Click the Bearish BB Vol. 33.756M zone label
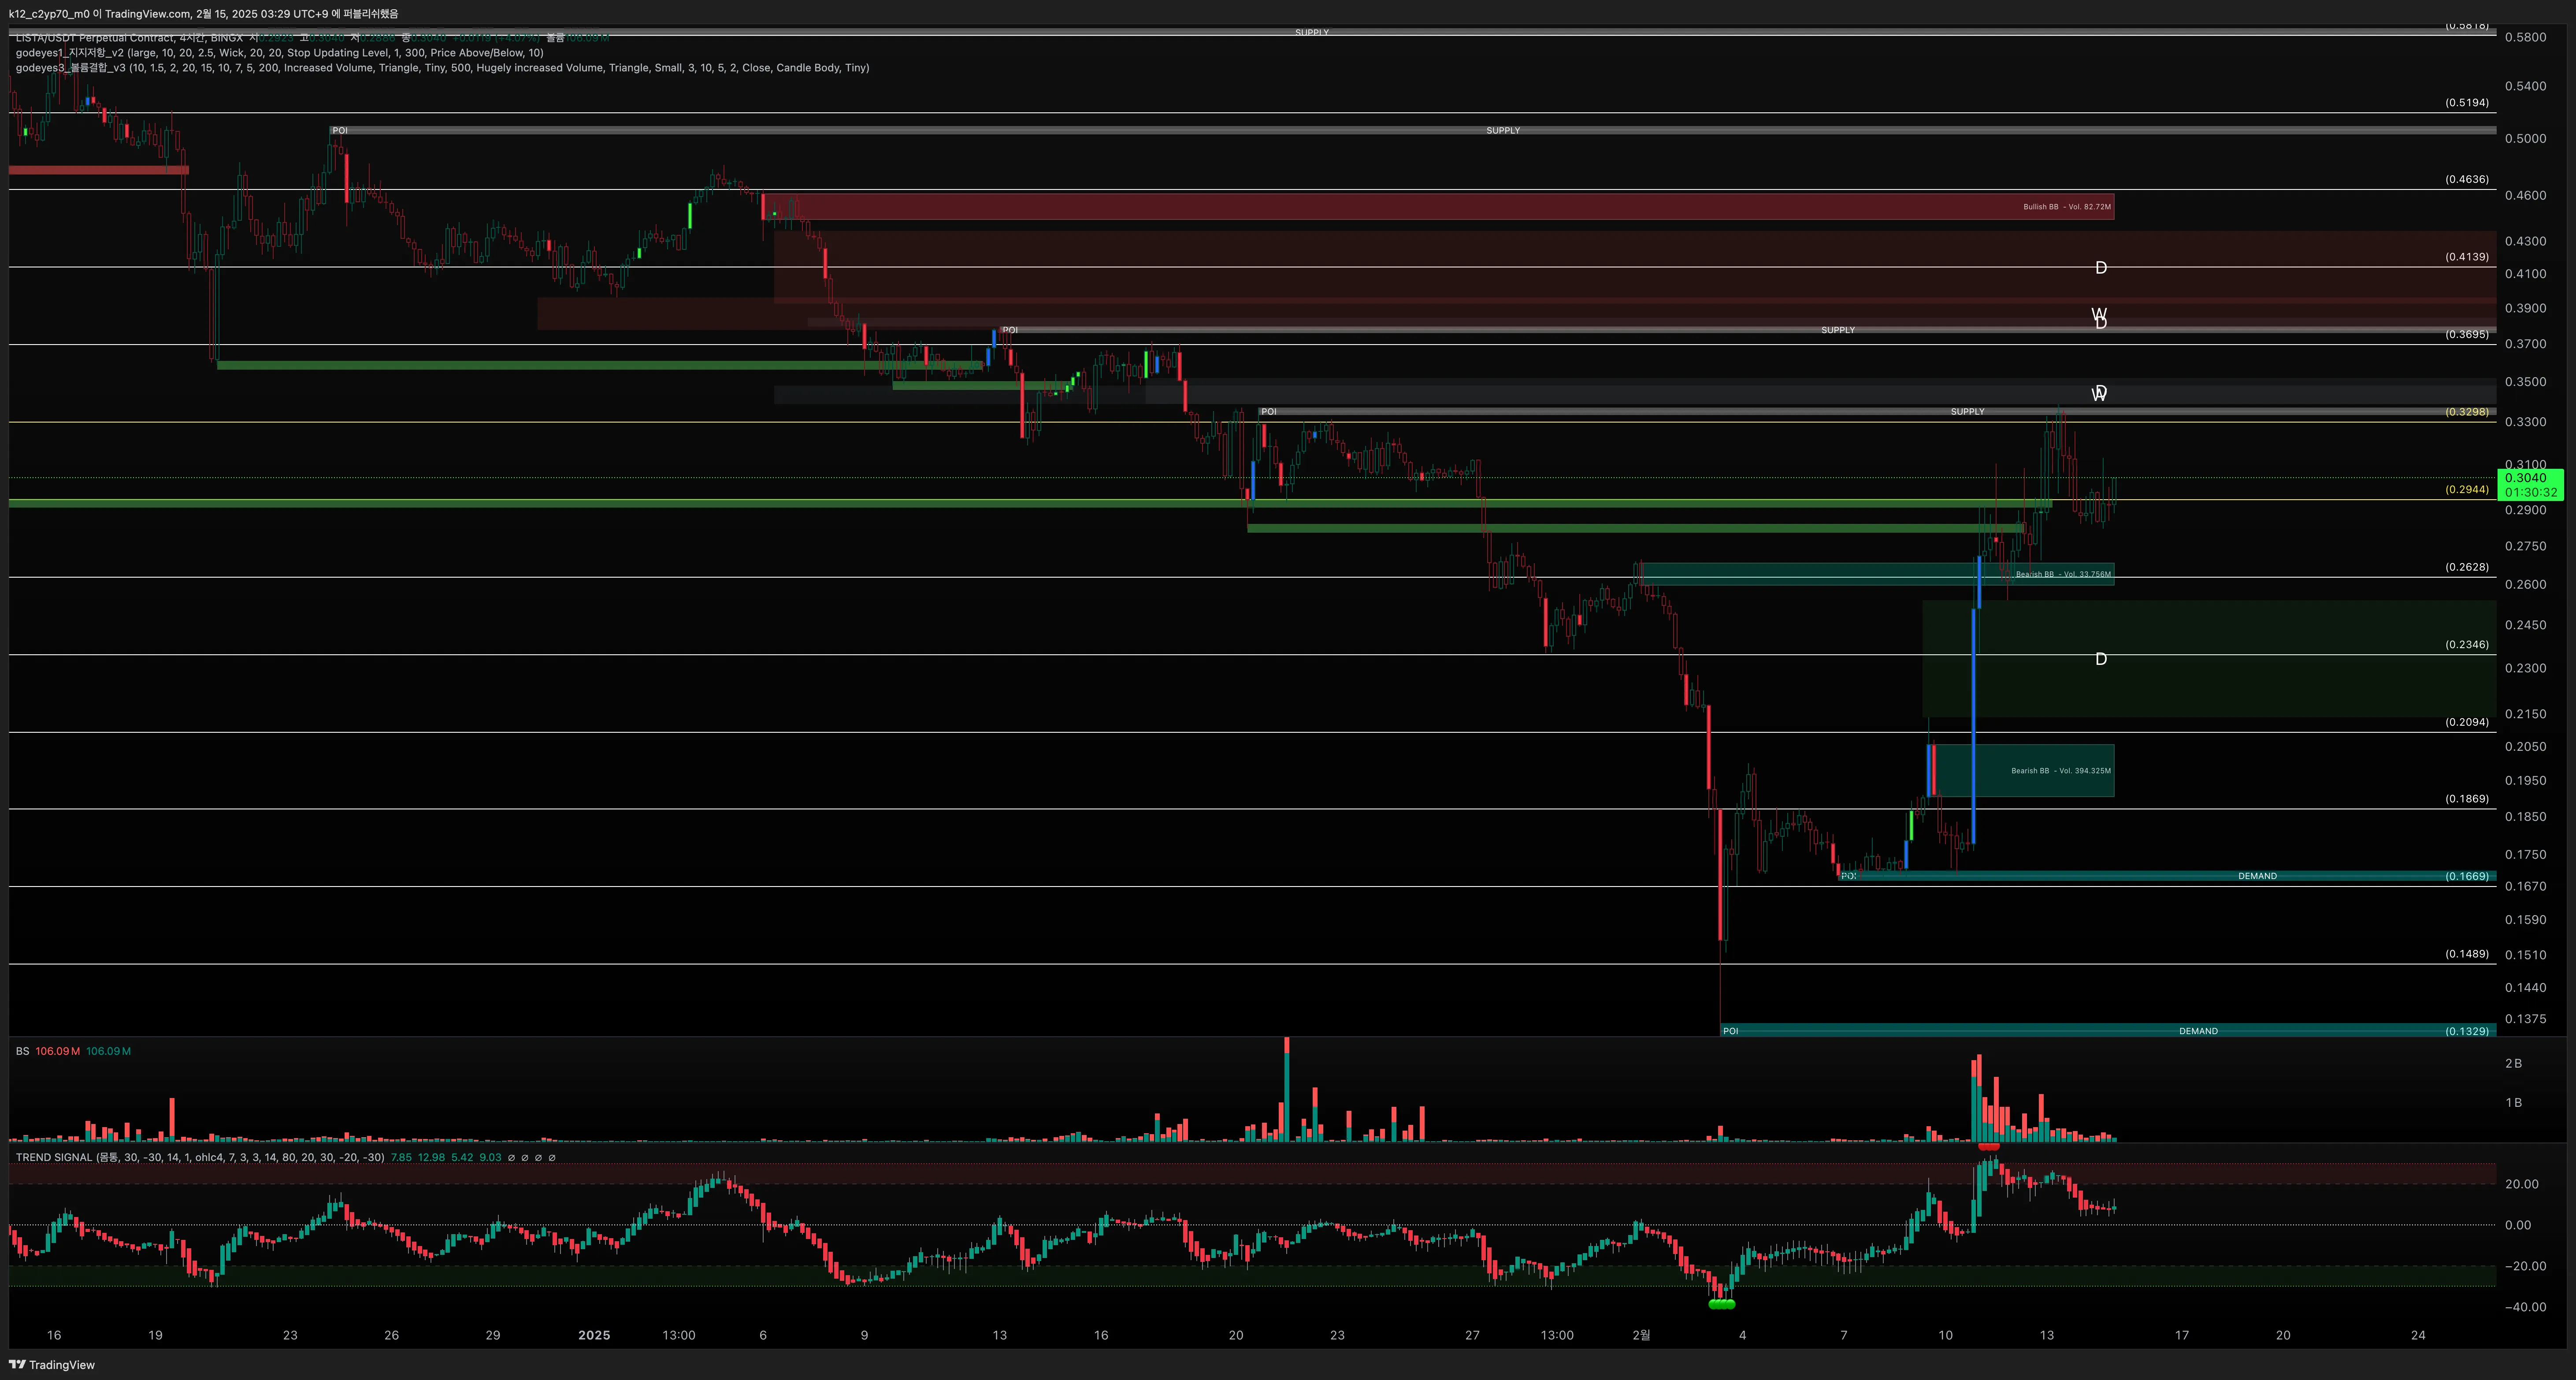Image resolution: width=2576 pixels, height=1380 pixels. point(2063,574)
